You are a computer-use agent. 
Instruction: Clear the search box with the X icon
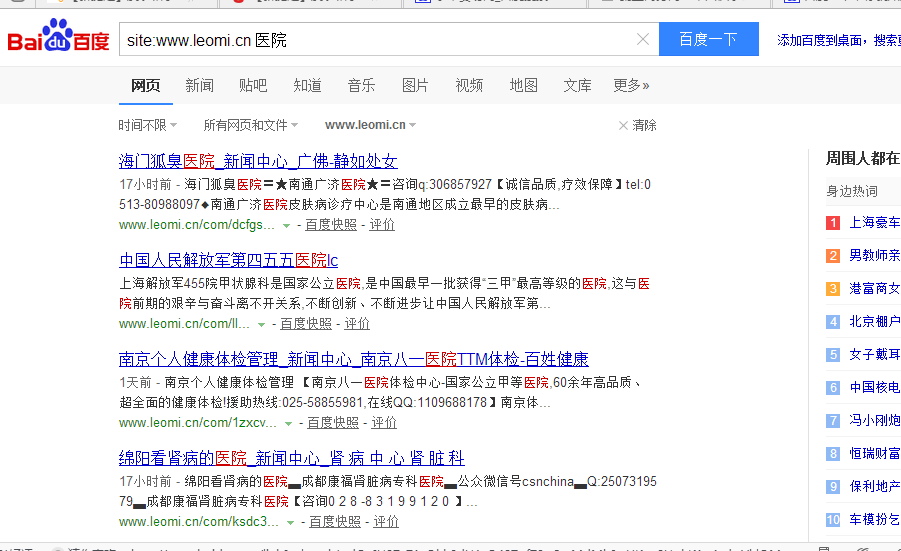tap(643, 39)
